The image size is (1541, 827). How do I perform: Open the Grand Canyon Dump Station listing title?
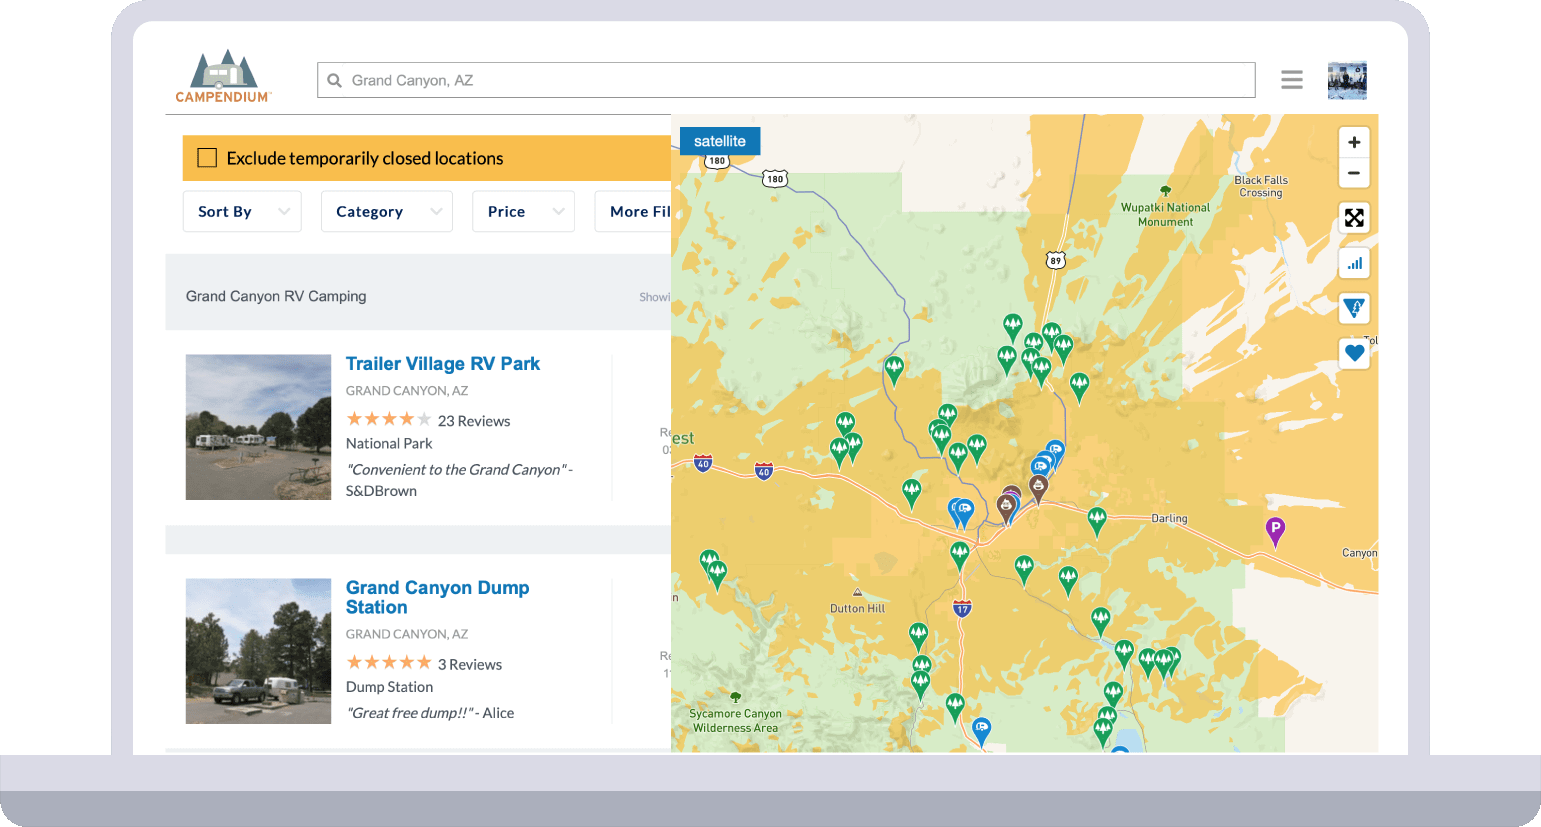point(438,597)
